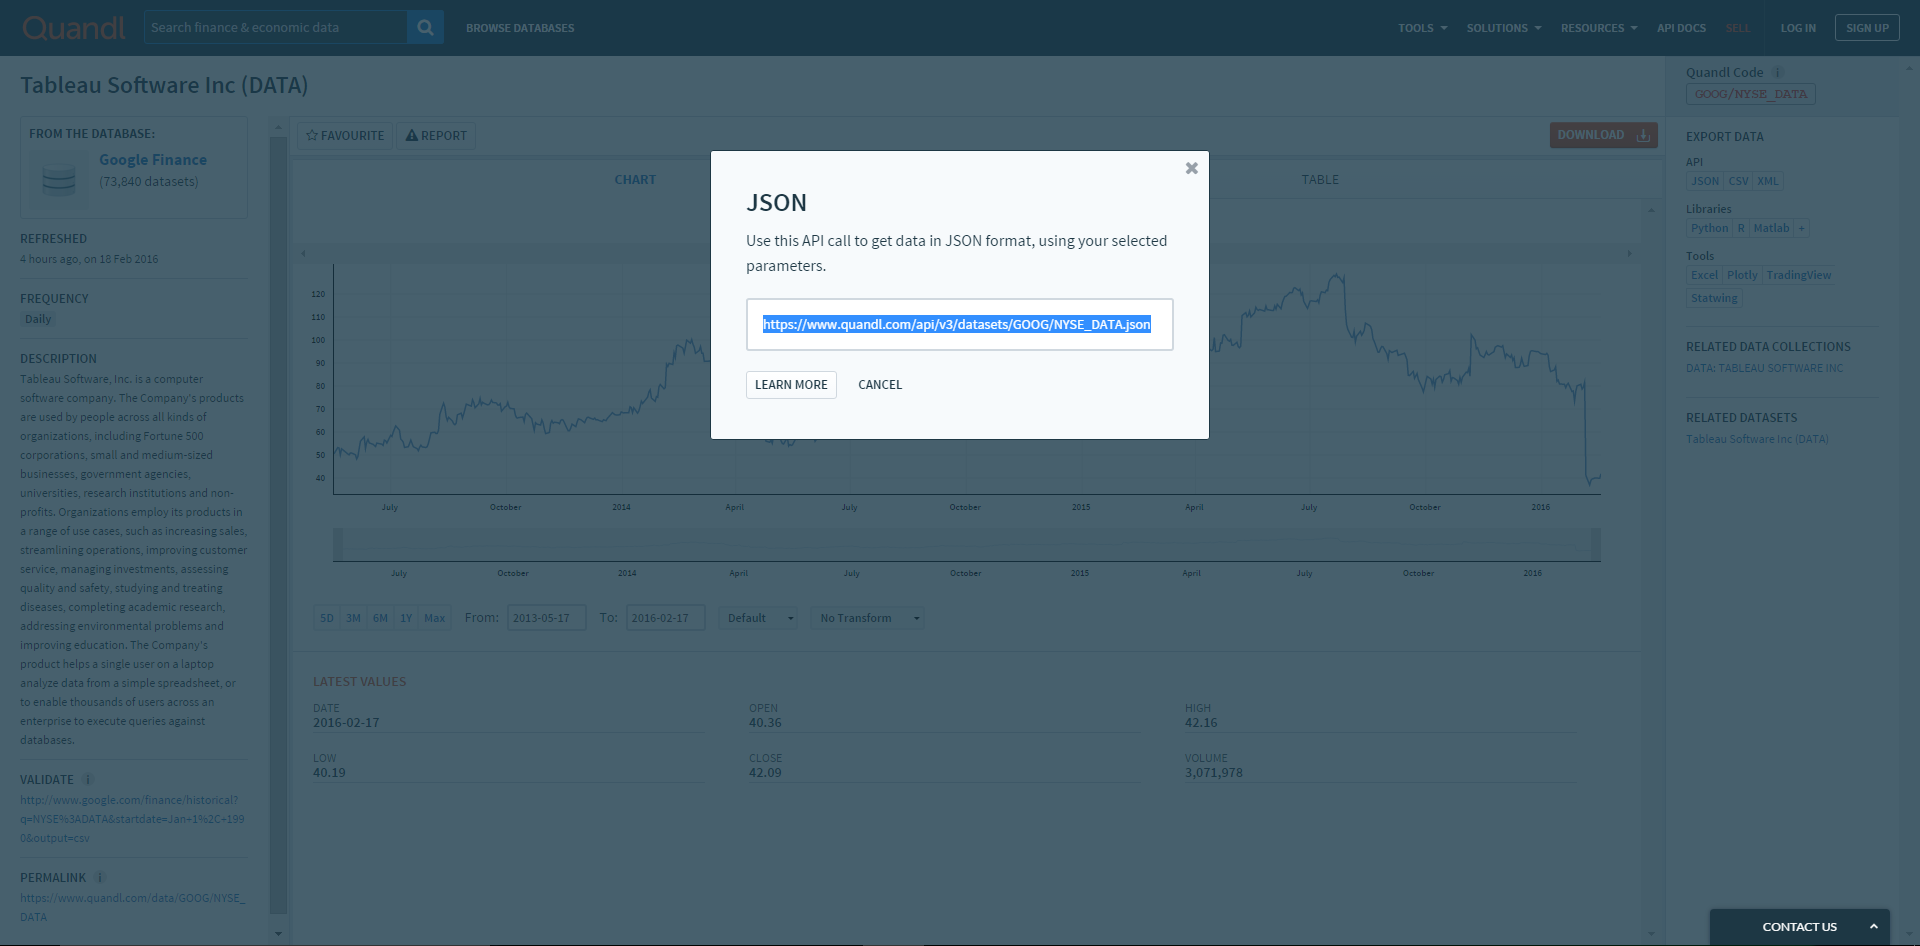Cancel the JSON dialog

[880, 385]
